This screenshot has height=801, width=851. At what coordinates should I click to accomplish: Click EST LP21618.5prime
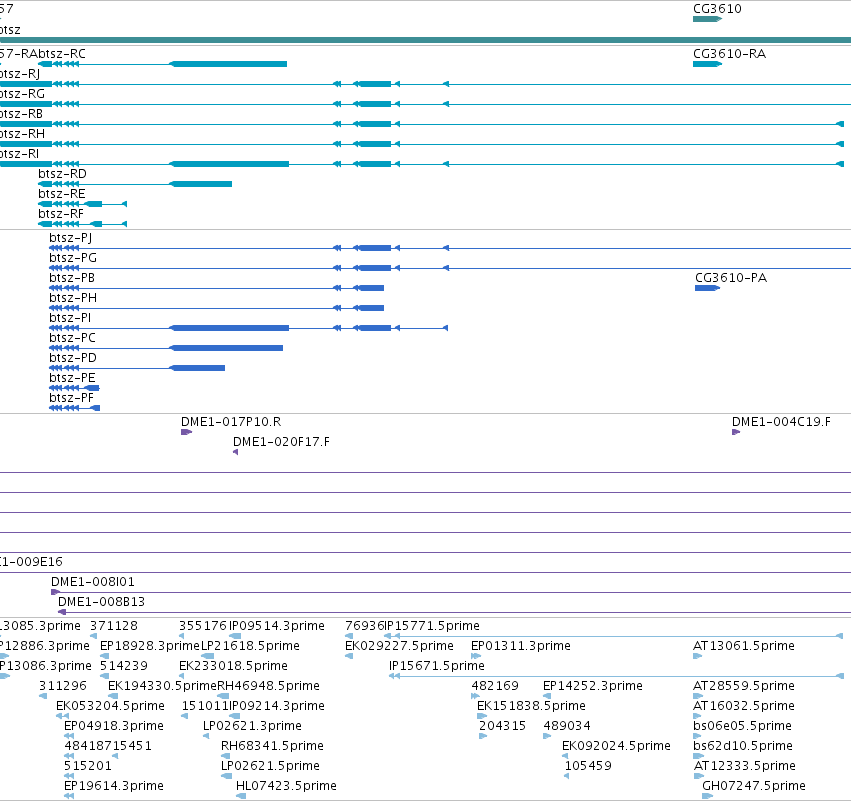tap(250, 646)
